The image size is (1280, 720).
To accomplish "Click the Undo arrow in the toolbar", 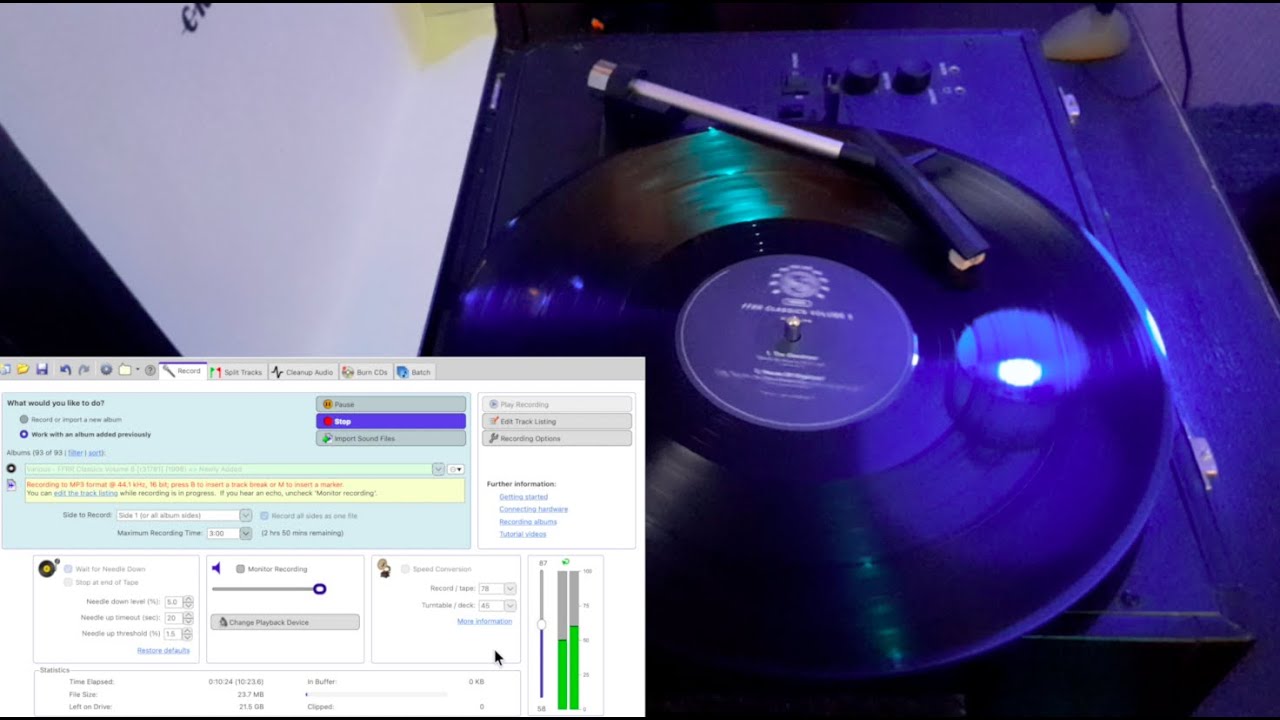I will point(65,370).
